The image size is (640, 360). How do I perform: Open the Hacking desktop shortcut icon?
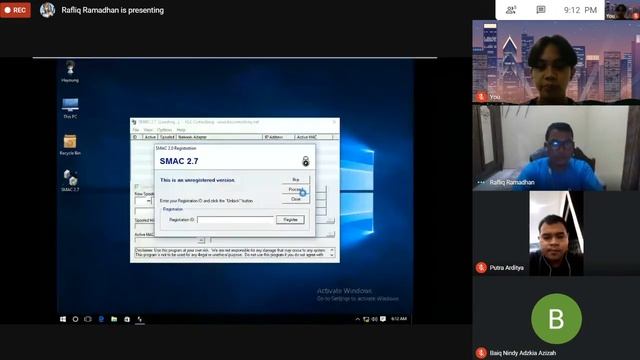[x=70, y=71]
